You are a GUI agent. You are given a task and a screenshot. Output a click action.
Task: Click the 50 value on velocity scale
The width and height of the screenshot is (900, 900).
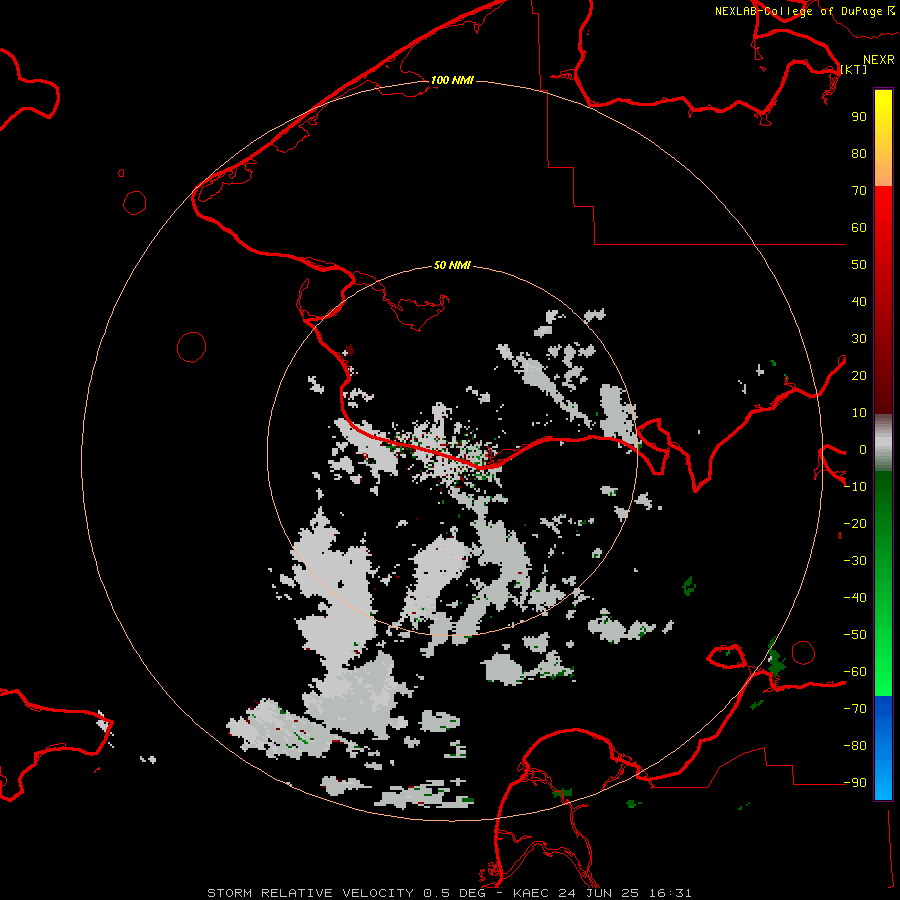[x=859, y=265]
